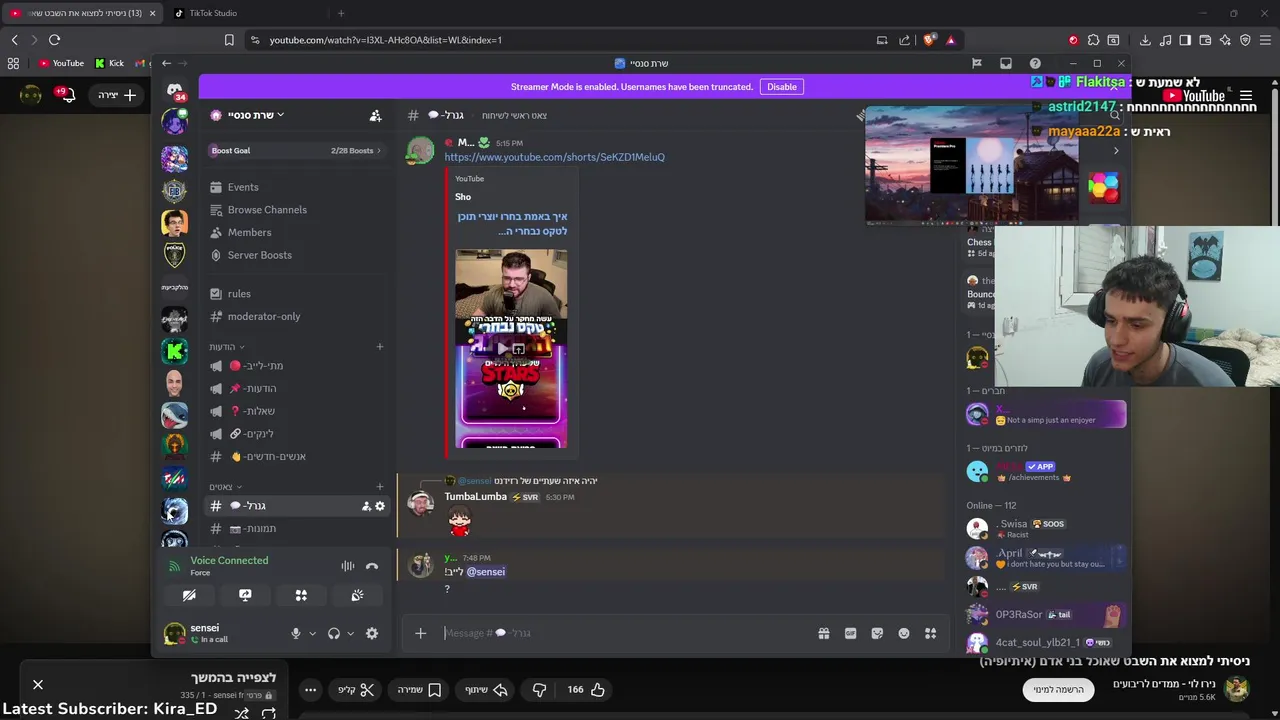Select .April in member list
Image resolution: width=1280 pixels, height=720 pixels.
pyautogui.click(x=1046, y=558)
